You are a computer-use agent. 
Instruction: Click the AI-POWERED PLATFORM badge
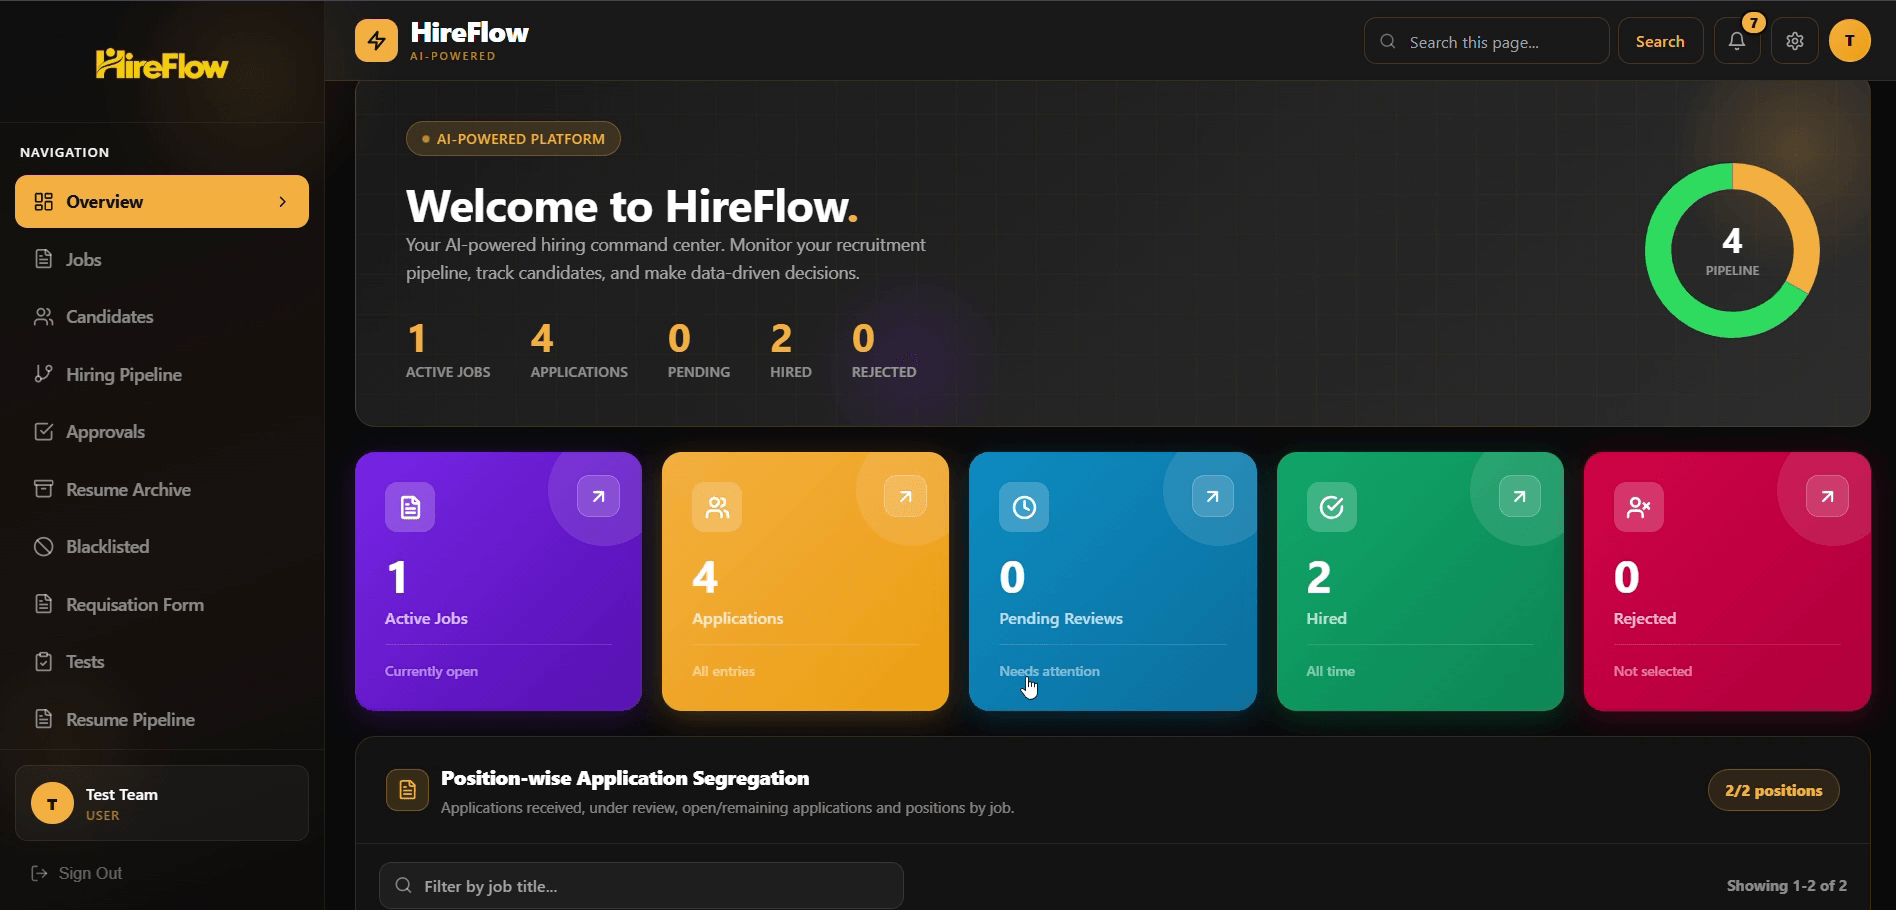coord(513,138)
